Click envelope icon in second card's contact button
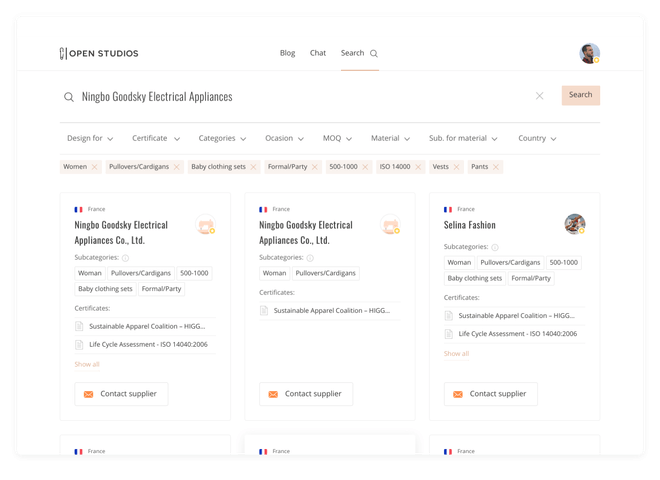This screenshot has height=480, width=660. point(273,394)
